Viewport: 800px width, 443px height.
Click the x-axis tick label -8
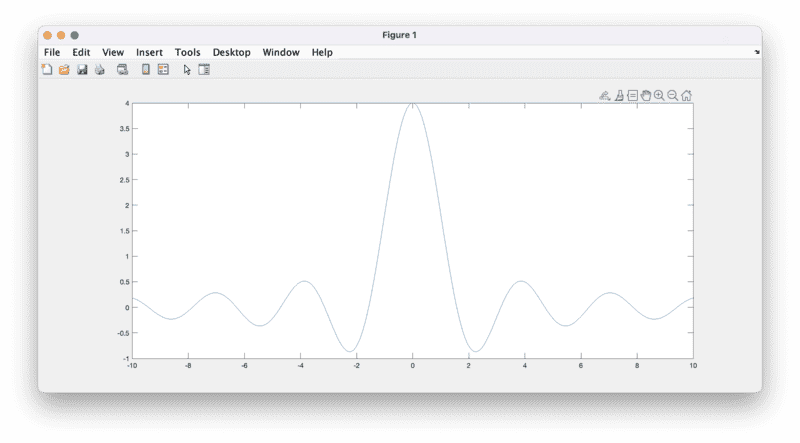(x=188, y=365)
